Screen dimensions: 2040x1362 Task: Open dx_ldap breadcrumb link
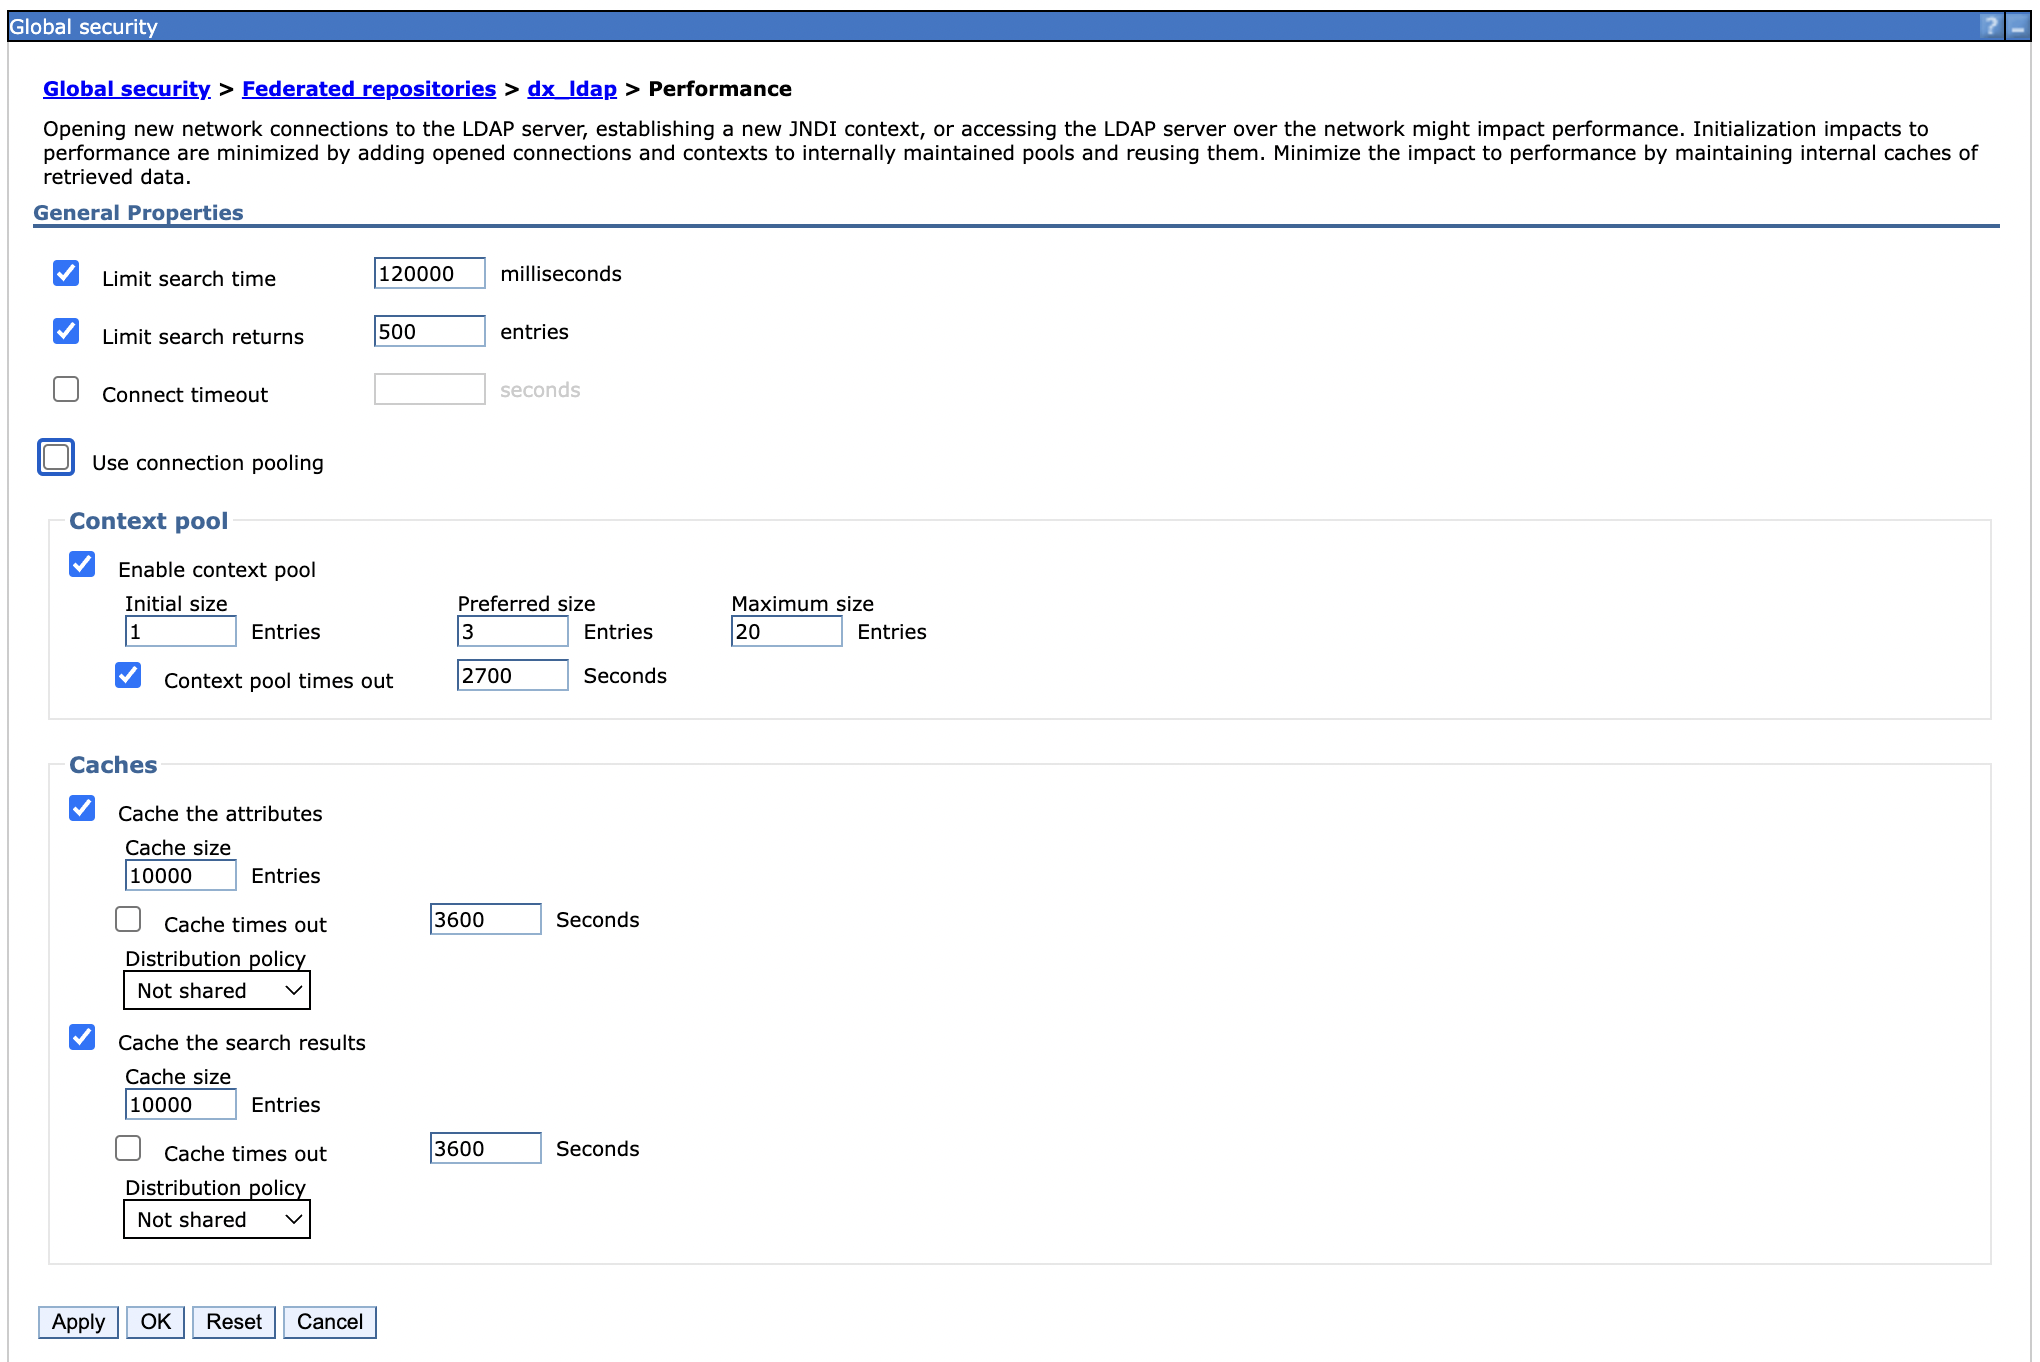(572, 89)
